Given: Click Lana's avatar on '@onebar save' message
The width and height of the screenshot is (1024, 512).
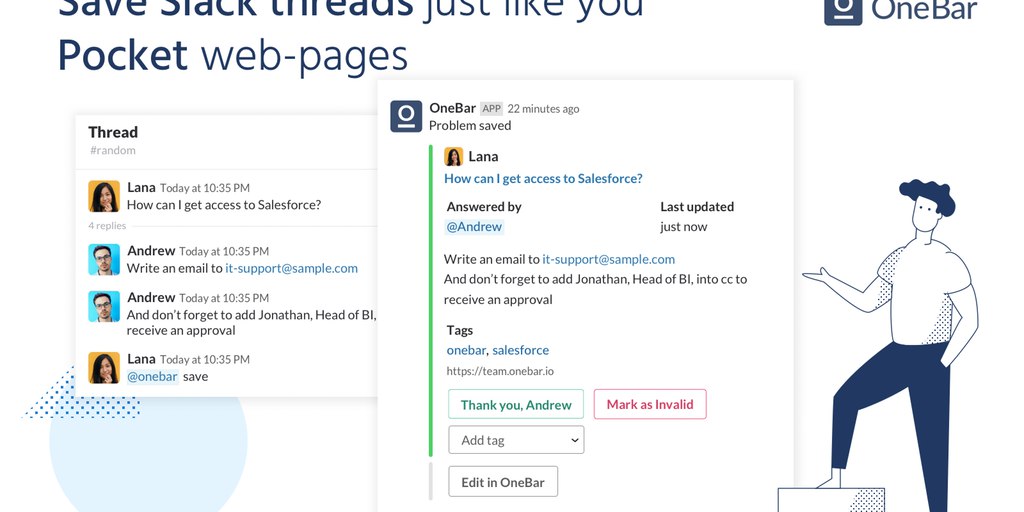Looking at the screenshot, I should (x=104, y=368).
